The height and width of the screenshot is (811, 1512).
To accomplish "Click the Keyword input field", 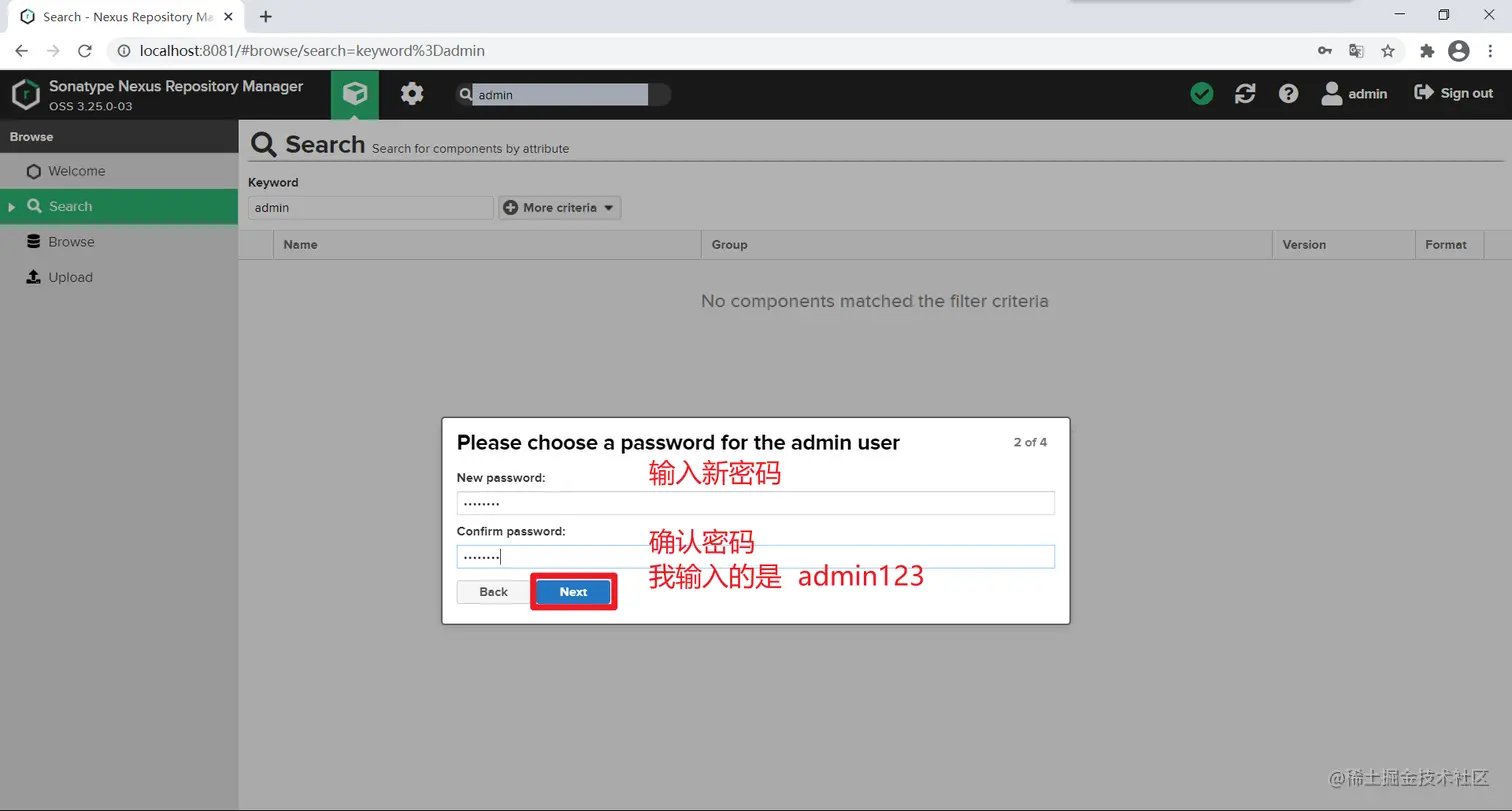I will click(371, 208).
